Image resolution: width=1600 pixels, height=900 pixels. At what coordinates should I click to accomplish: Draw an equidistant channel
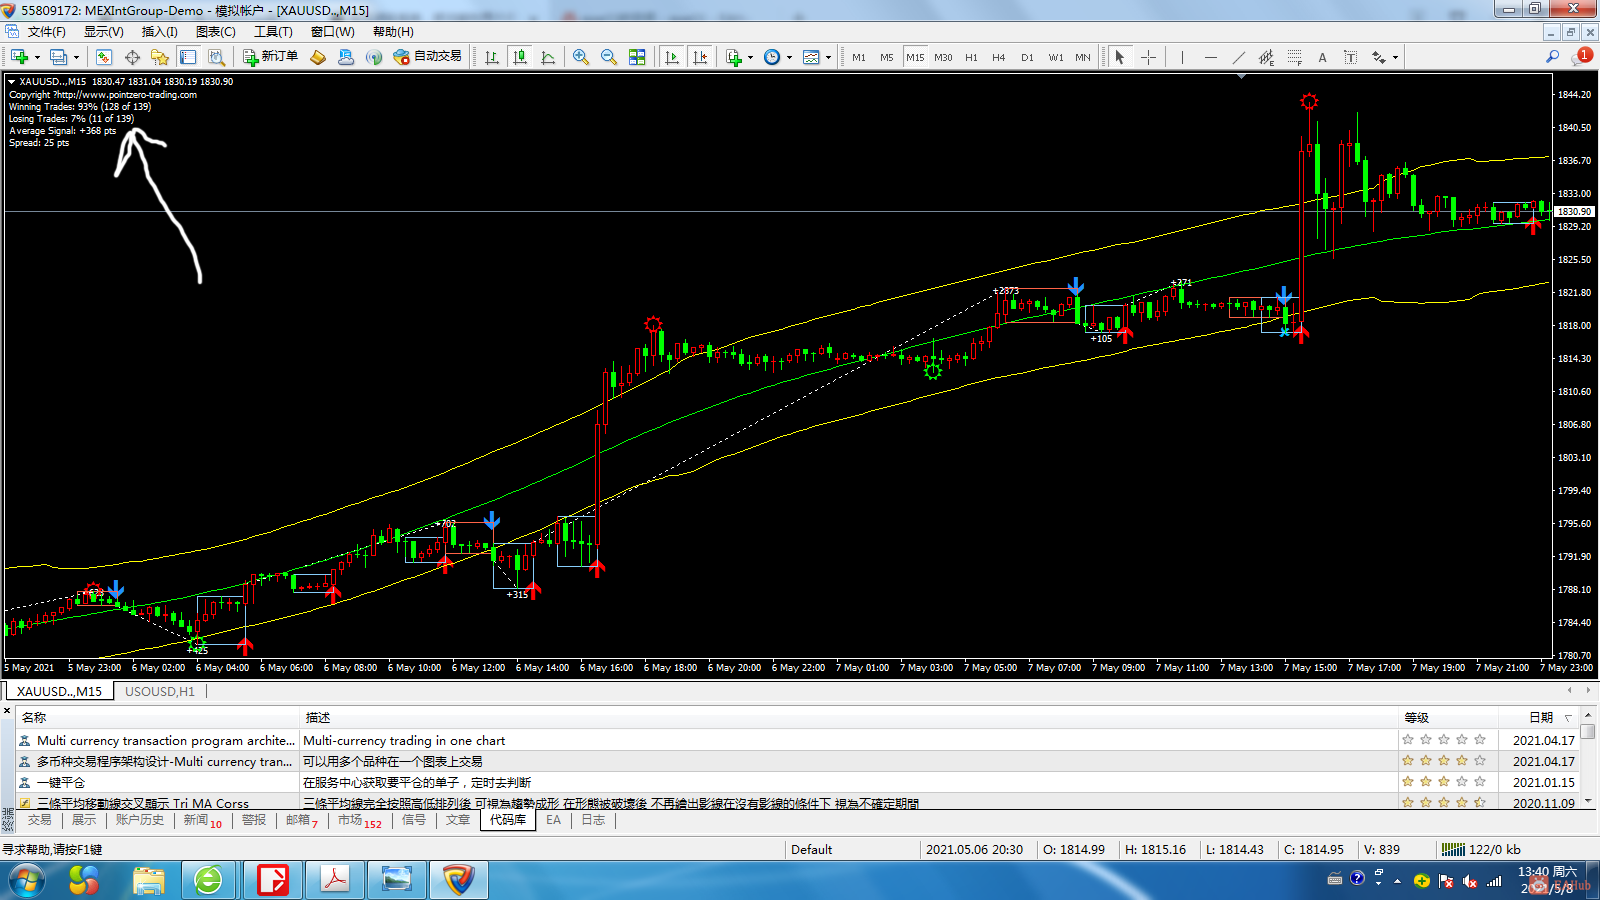pos(1266,57)
